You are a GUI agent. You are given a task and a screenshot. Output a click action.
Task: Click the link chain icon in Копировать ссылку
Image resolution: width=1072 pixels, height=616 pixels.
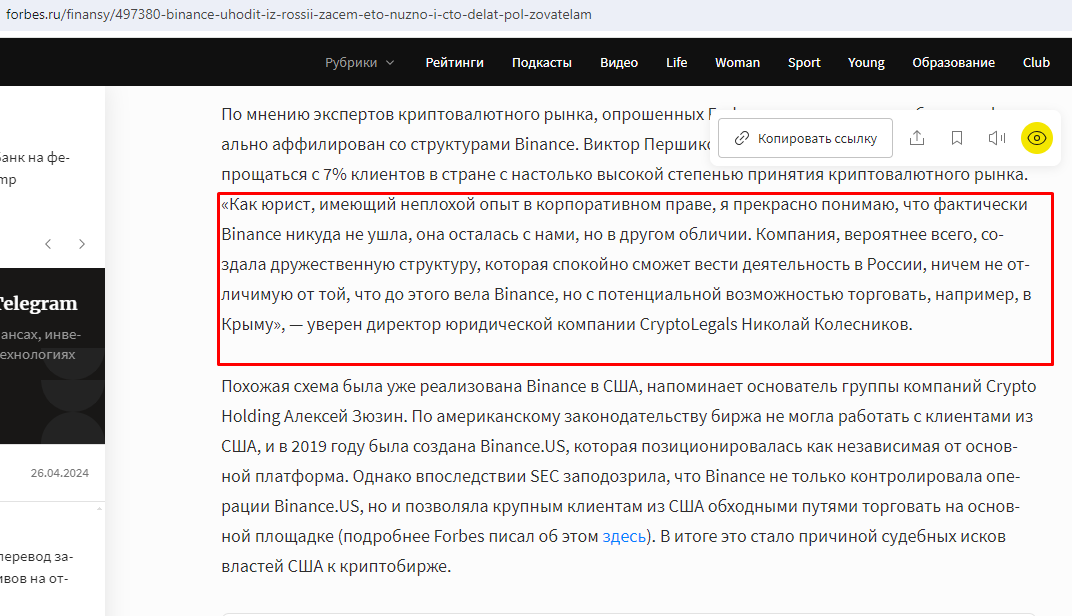(741, 139)
